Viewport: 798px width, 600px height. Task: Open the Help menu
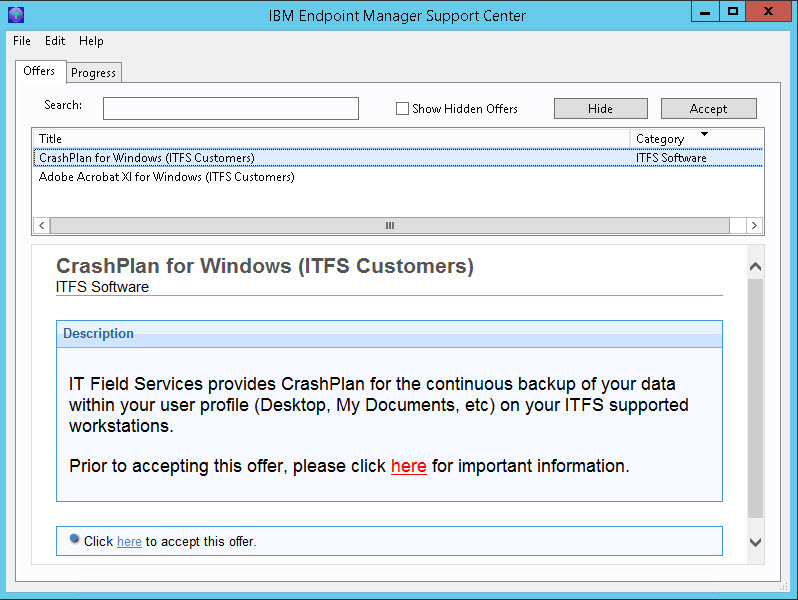click(x=91, y=41)
